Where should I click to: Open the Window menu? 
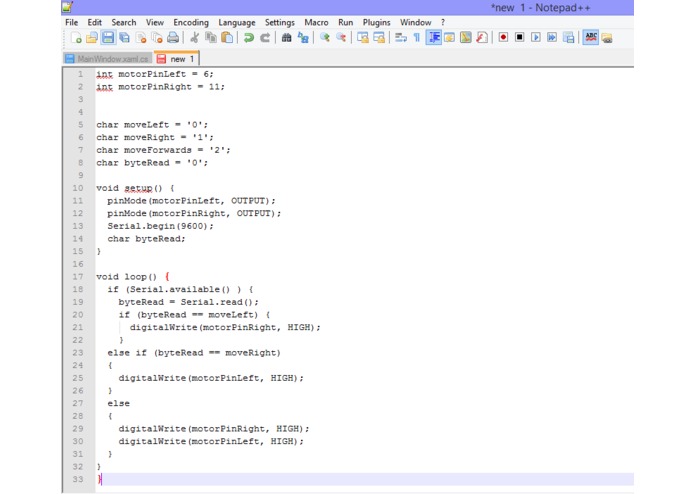[x=415, y=22]
